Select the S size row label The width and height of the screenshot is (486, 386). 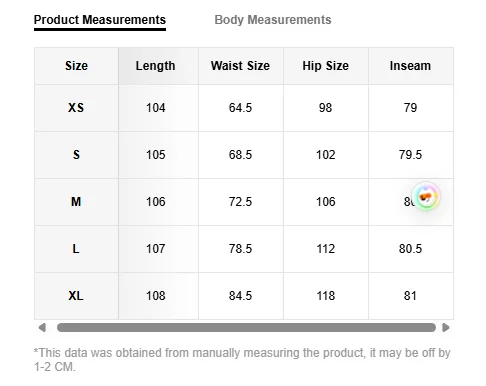click(76, 155)
